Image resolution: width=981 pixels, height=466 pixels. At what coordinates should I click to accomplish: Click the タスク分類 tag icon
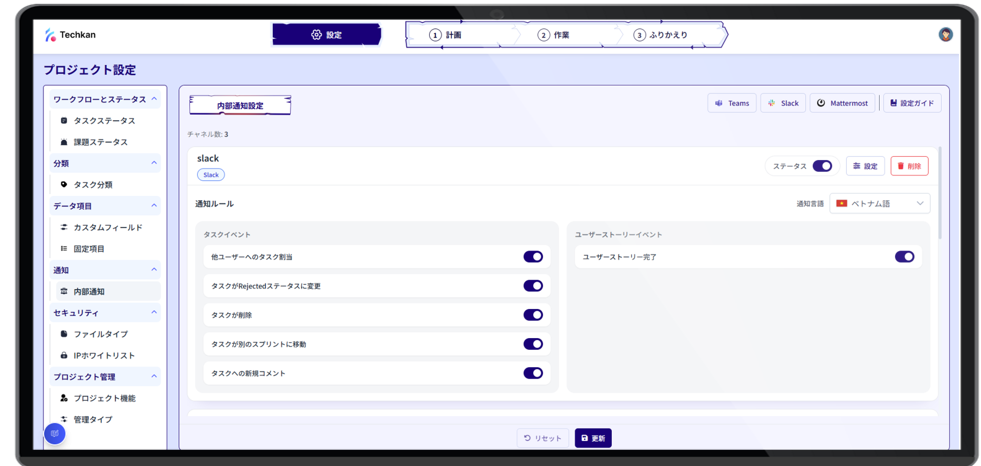[x=64, y=185]
